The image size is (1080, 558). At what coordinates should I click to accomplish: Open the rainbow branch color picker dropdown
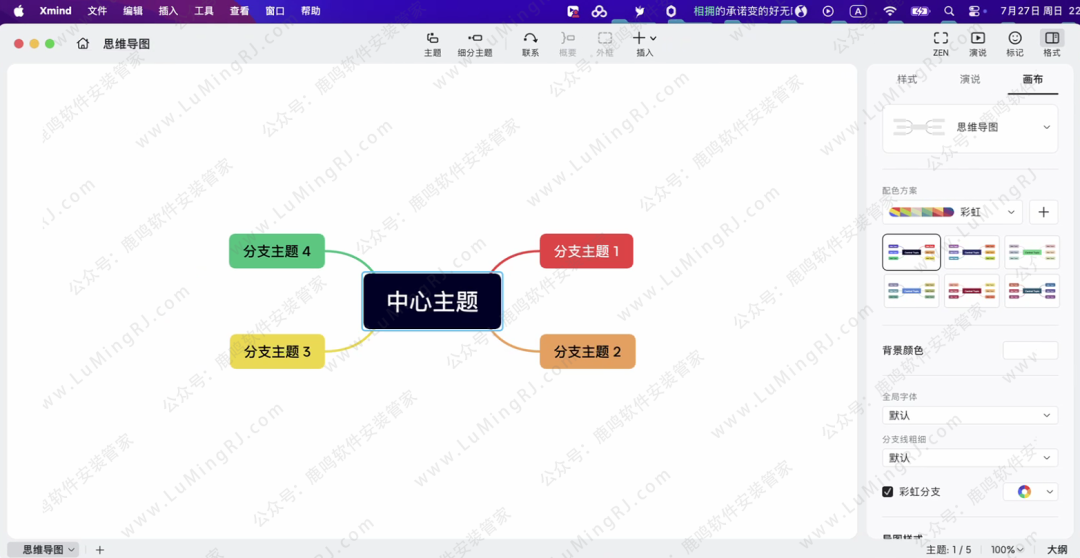(1030, 491)
